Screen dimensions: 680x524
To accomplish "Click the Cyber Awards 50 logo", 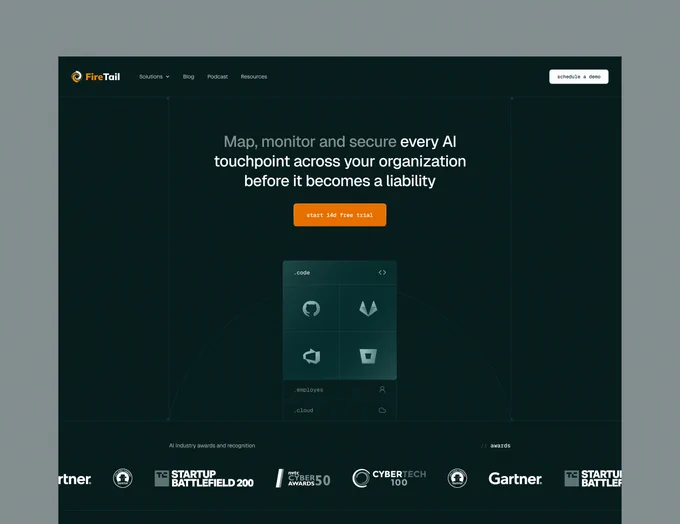I will click(303, 478).
